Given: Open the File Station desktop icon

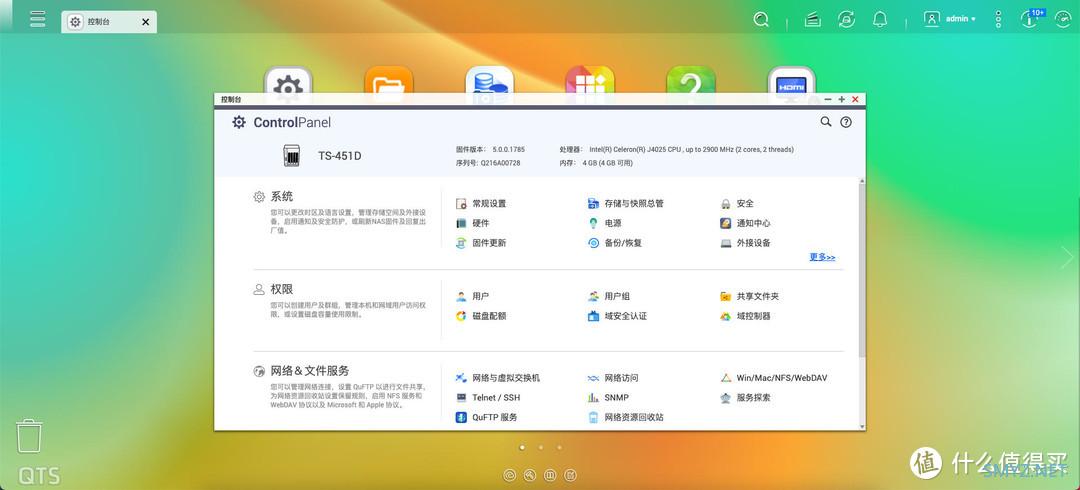Looking at the screenshot, I should (x=388, y=81).
